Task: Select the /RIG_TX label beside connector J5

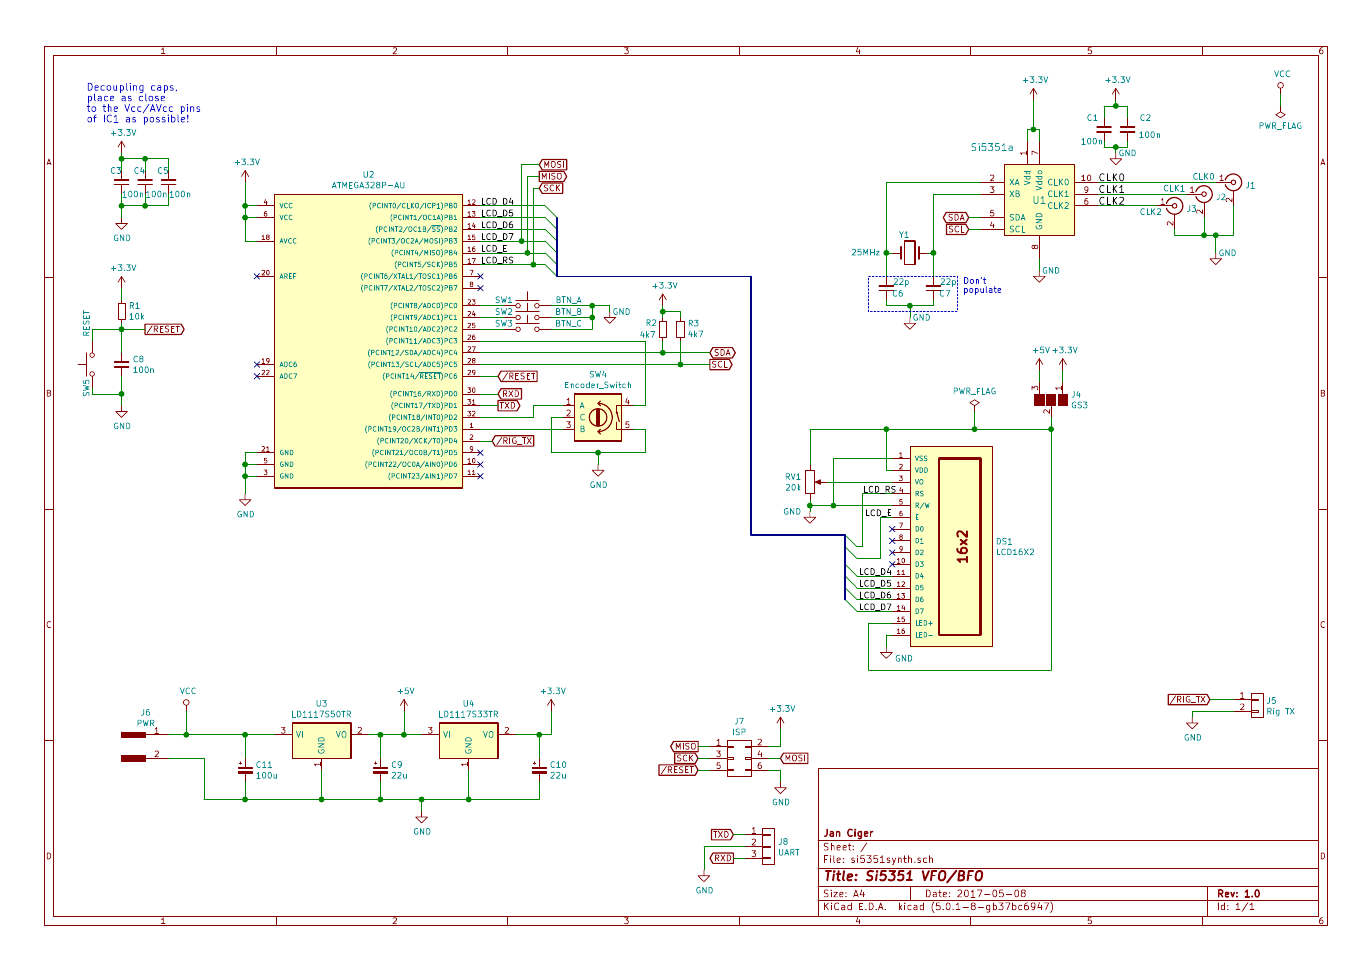Action: tap(1188, 700)
